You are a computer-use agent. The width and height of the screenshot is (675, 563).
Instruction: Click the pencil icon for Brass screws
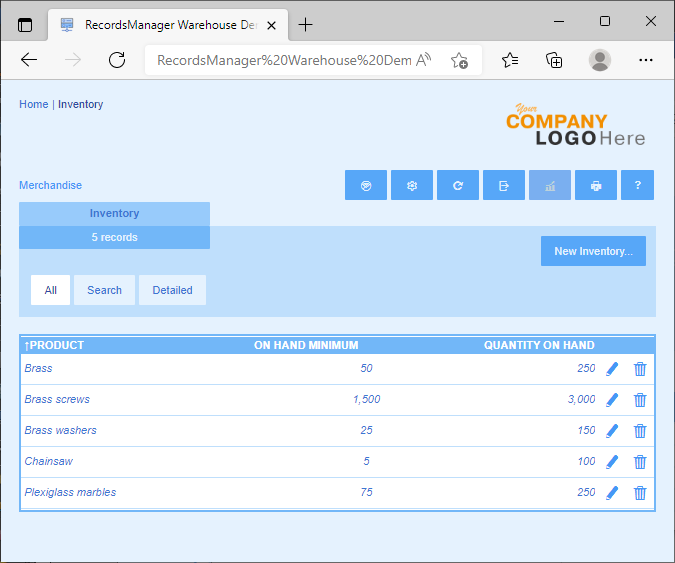[612, 400]
